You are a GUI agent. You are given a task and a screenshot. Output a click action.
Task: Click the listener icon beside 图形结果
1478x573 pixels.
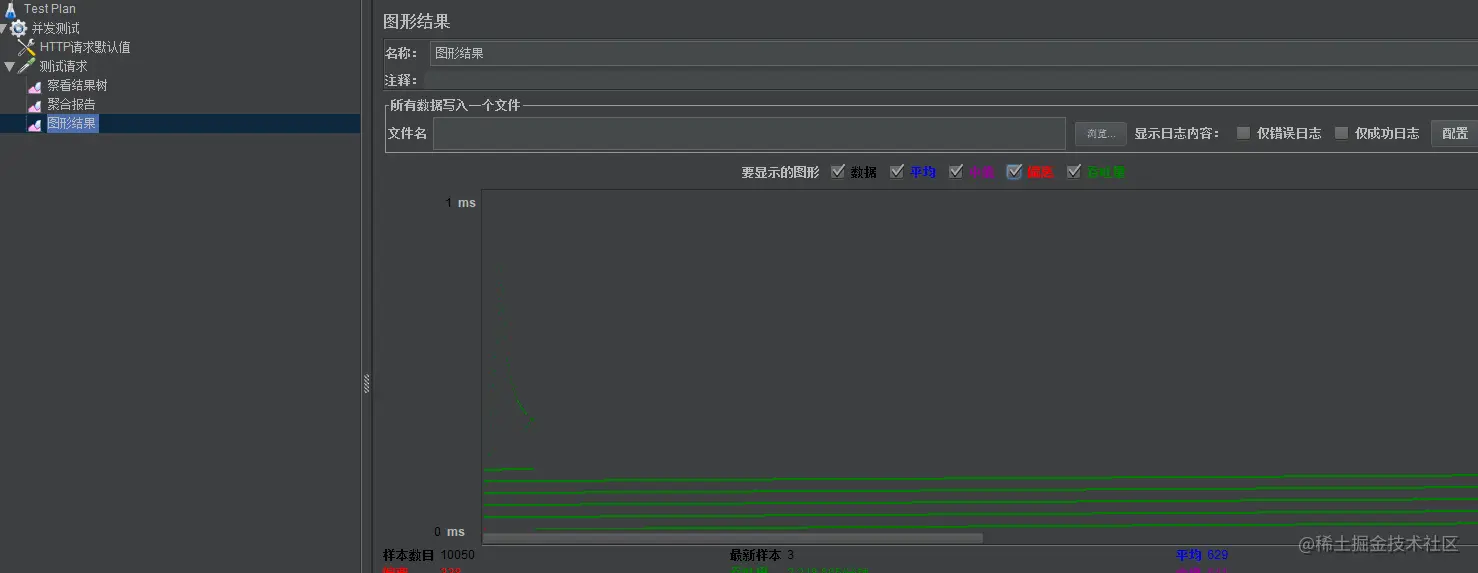pyautogui.click(x=35, y=124)
